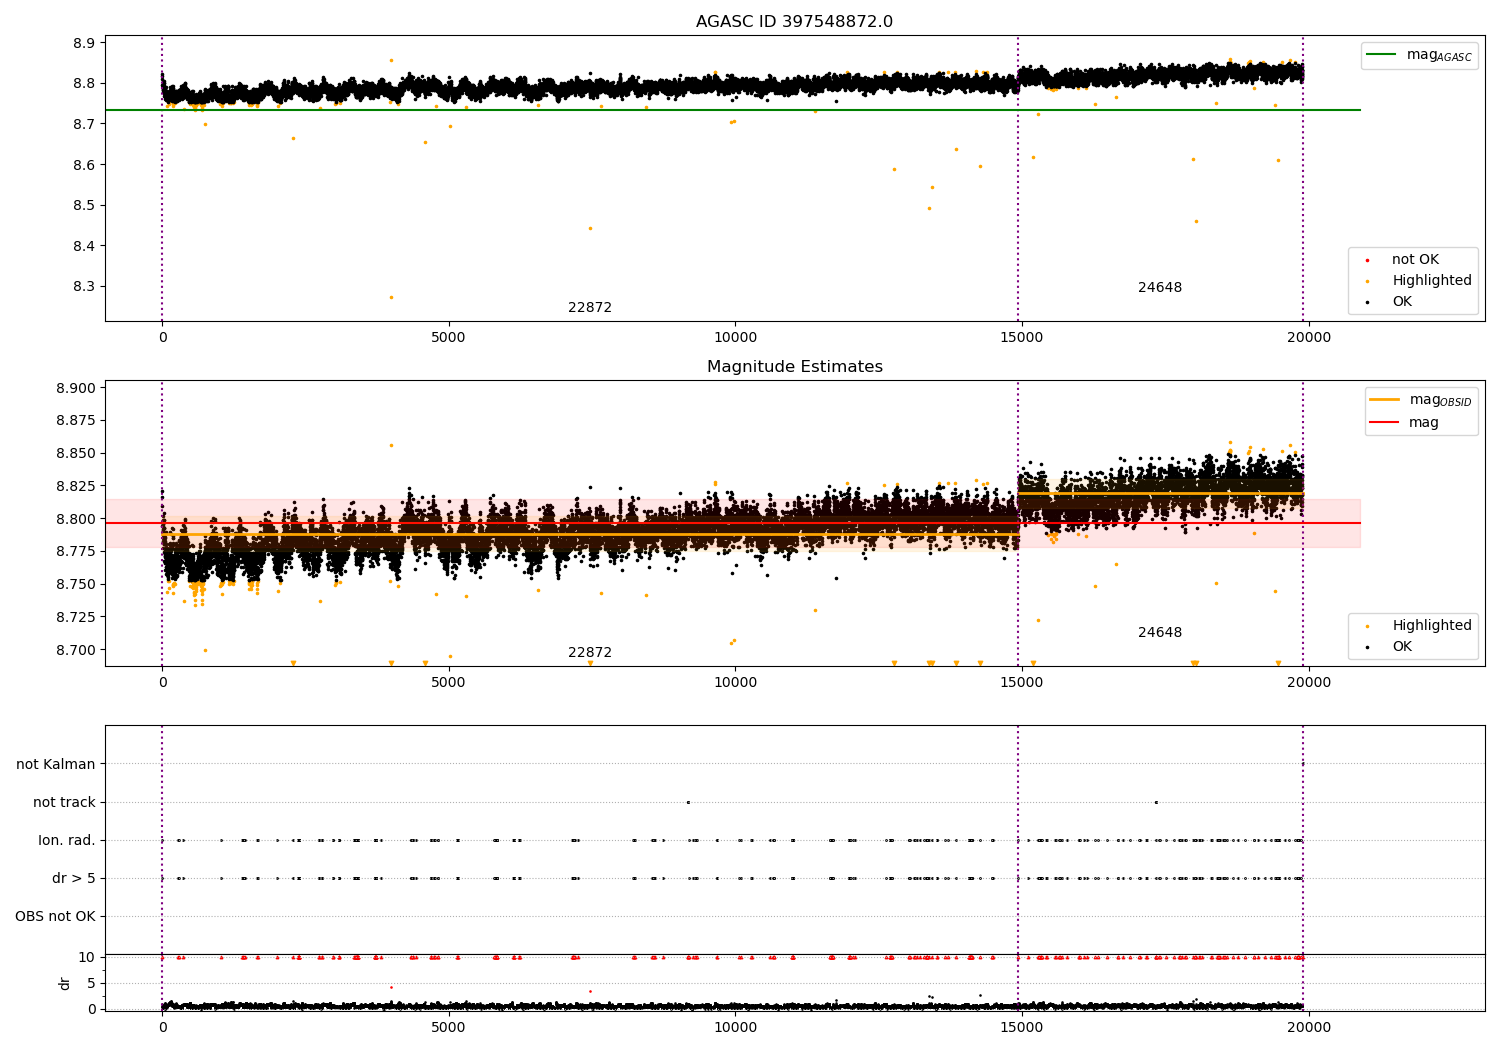Click the 22872 label in the AGASC ID plot
Viewport: 1500px width, 1050px height.
coord(590,308)
